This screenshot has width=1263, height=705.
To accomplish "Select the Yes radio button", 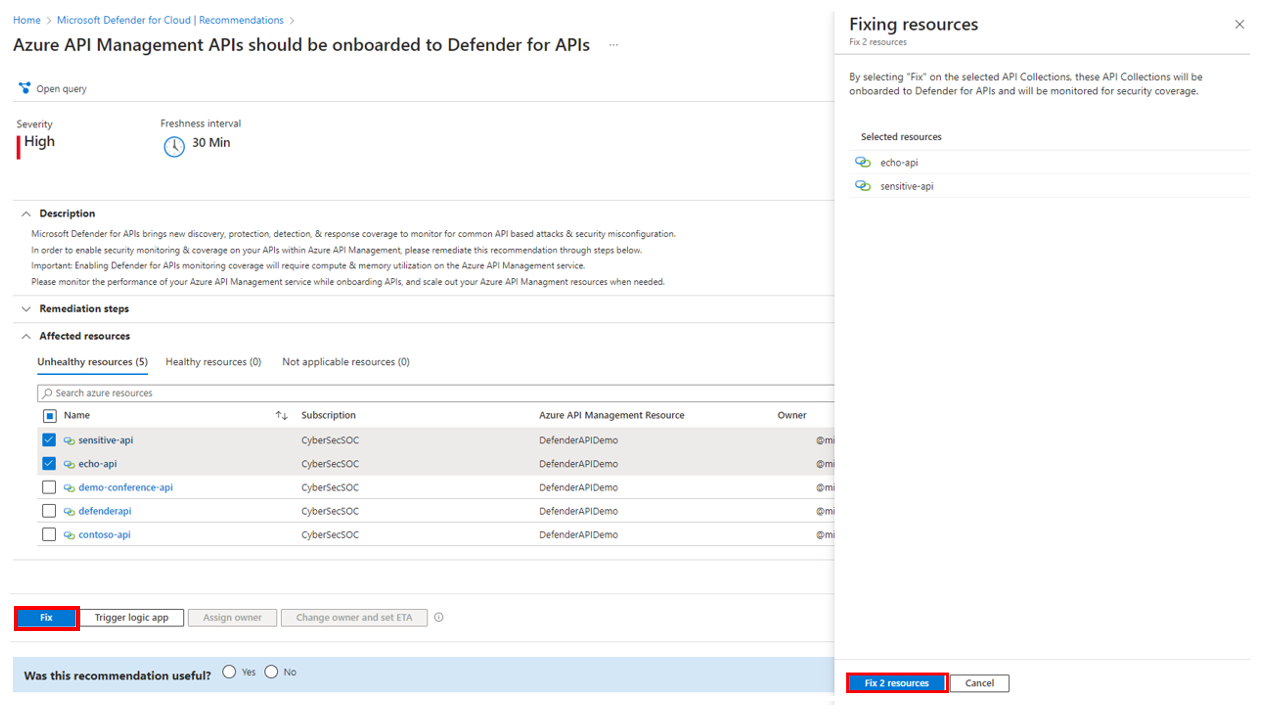I will point(229,672).
